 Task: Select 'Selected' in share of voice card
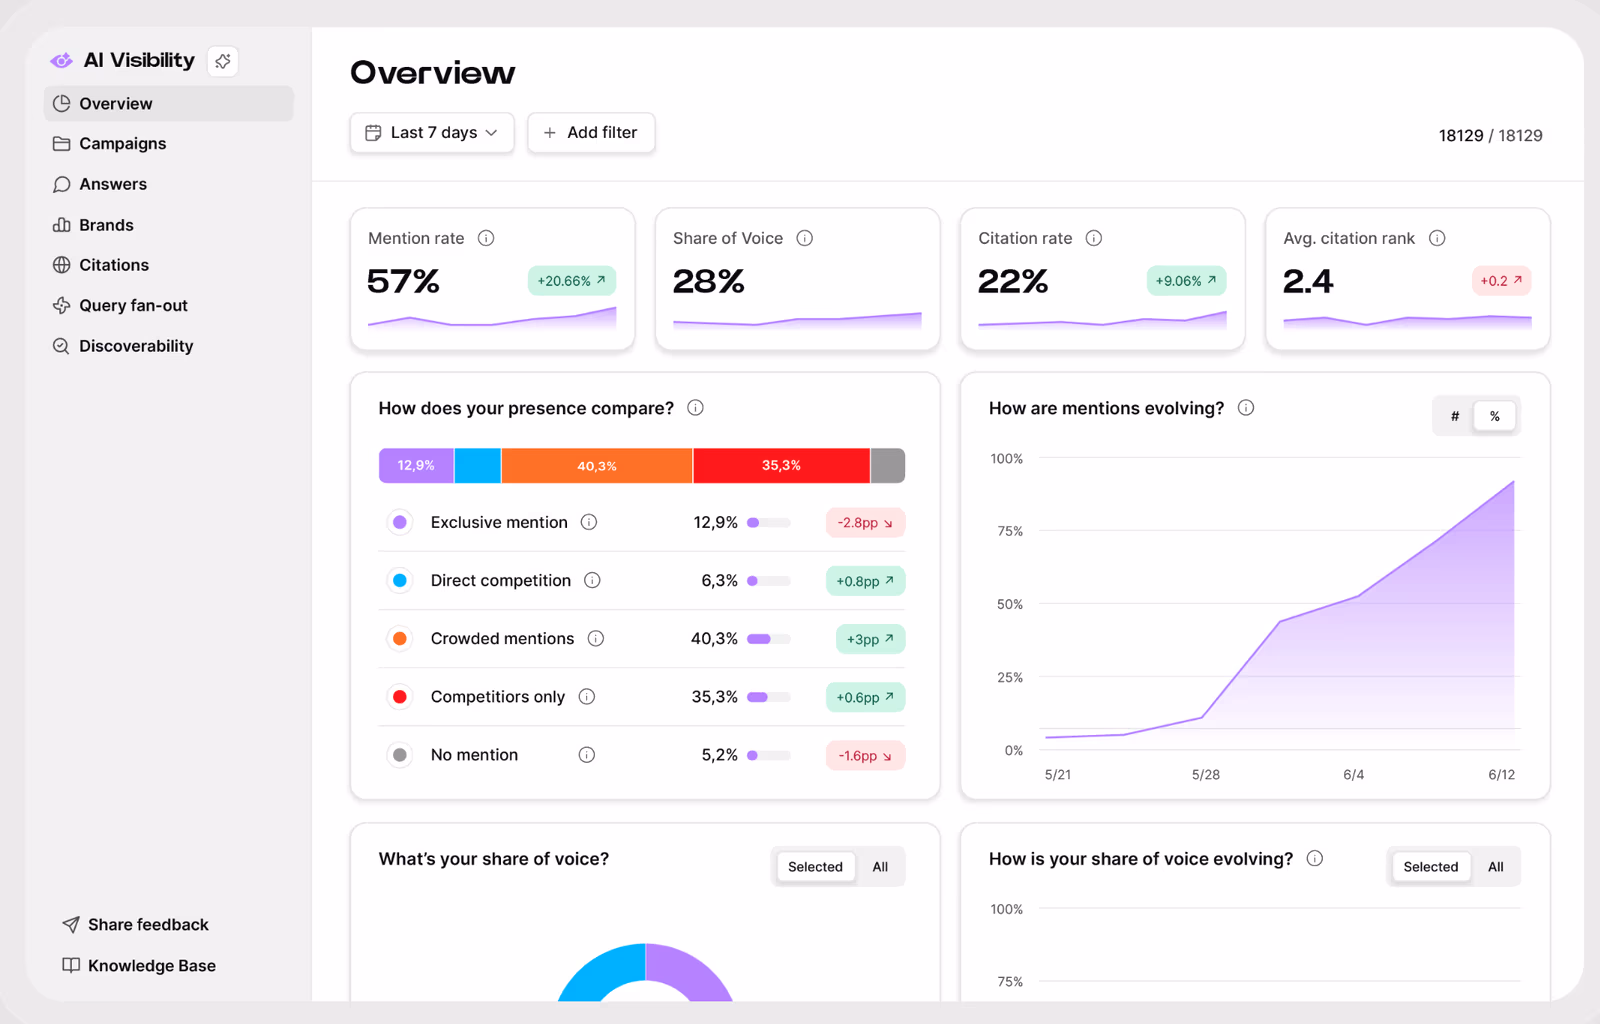coord(815,867)
